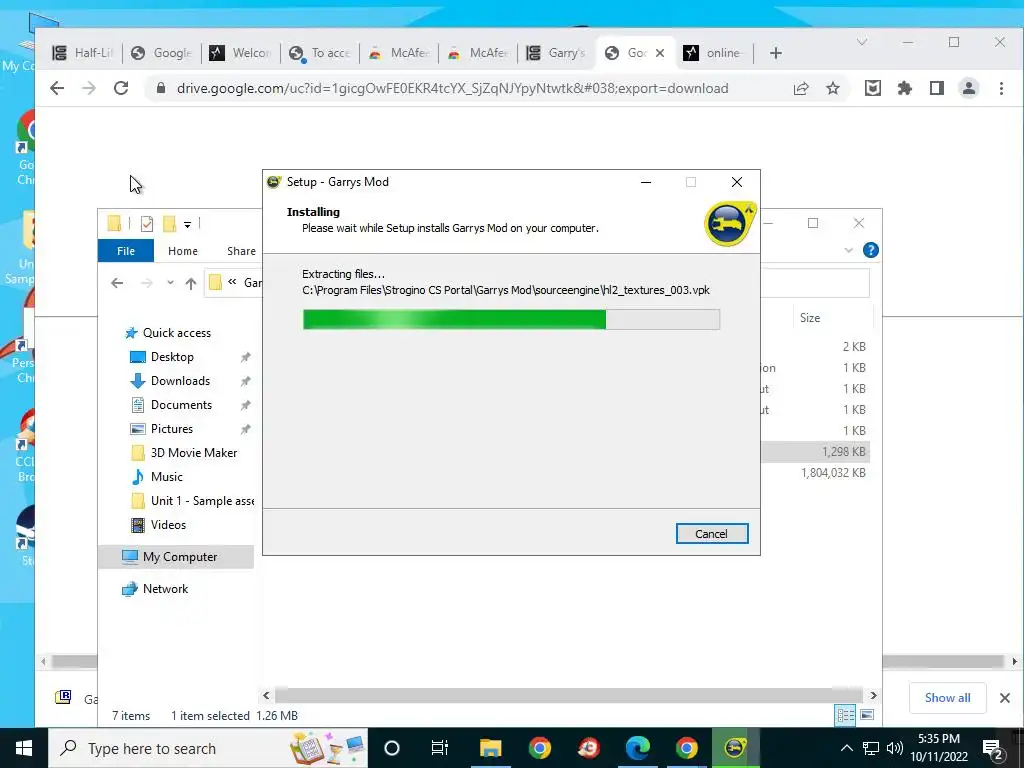Image resolution: width=1024 pixels, height=768 pixels.
Task: Open Microsoft Edge from taskbar
Action: coord(637,748)
